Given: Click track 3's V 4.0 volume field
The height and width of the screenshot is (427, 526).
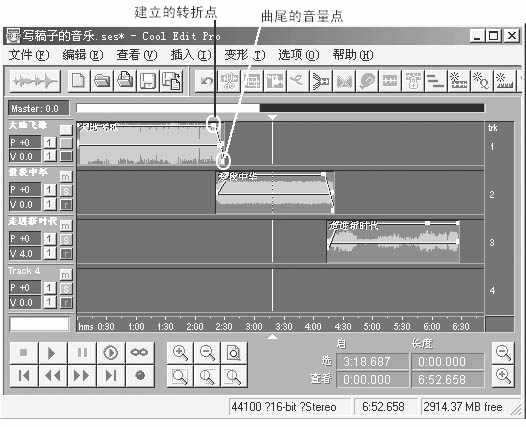Looking at the screenshot, I should point(25,254).
